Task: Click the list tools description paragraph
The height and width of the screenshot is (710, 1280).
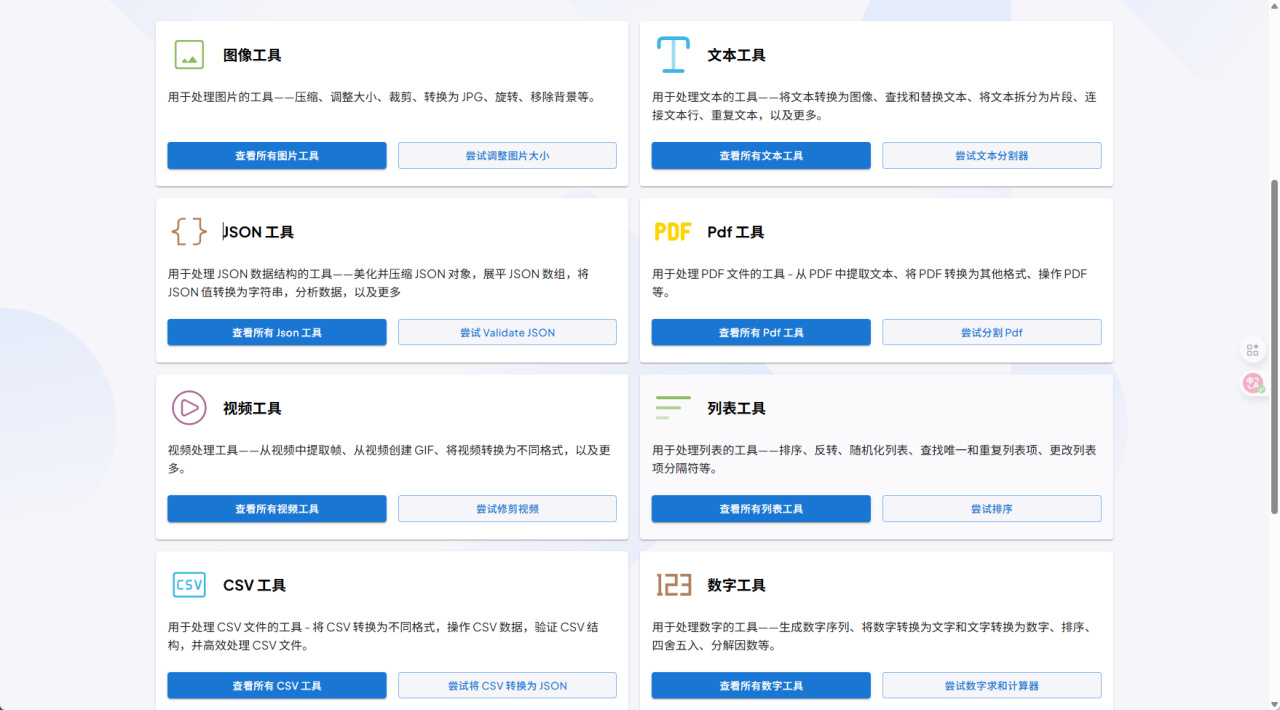Action: (874, 459)
